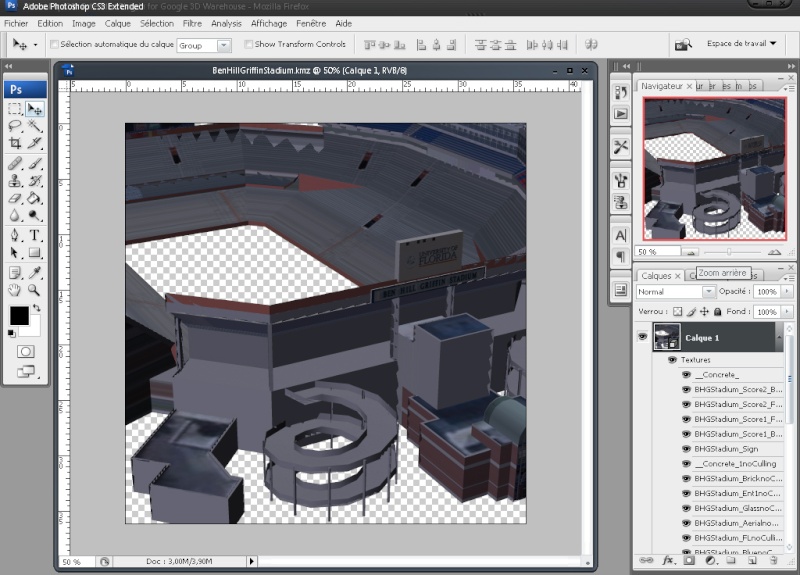Screen dimensions: 800x575
Task: Select the History Brush tool
Action: (35, 181)
